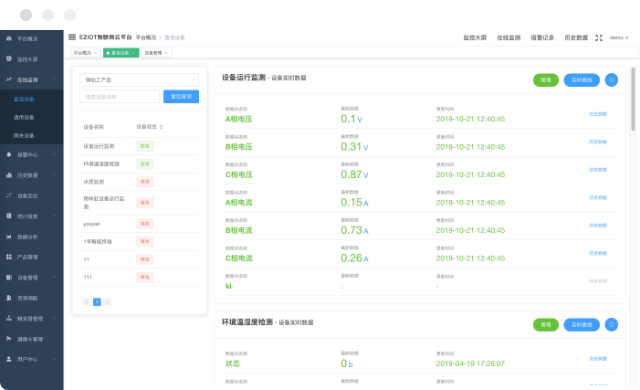Click 实时曲线 button on 设备运行监测 card
640x390 pixels.
[x=582, y=80]
